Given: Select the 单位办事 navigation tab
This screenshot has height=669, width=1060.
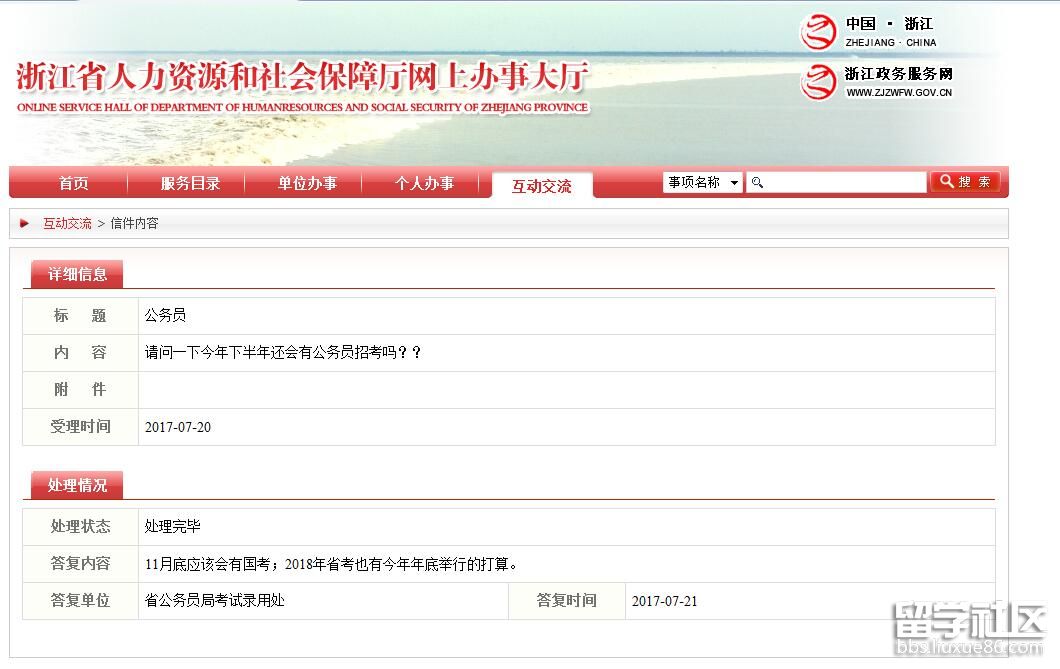Looking at the screenshot, I should click(x=307, y=183).
